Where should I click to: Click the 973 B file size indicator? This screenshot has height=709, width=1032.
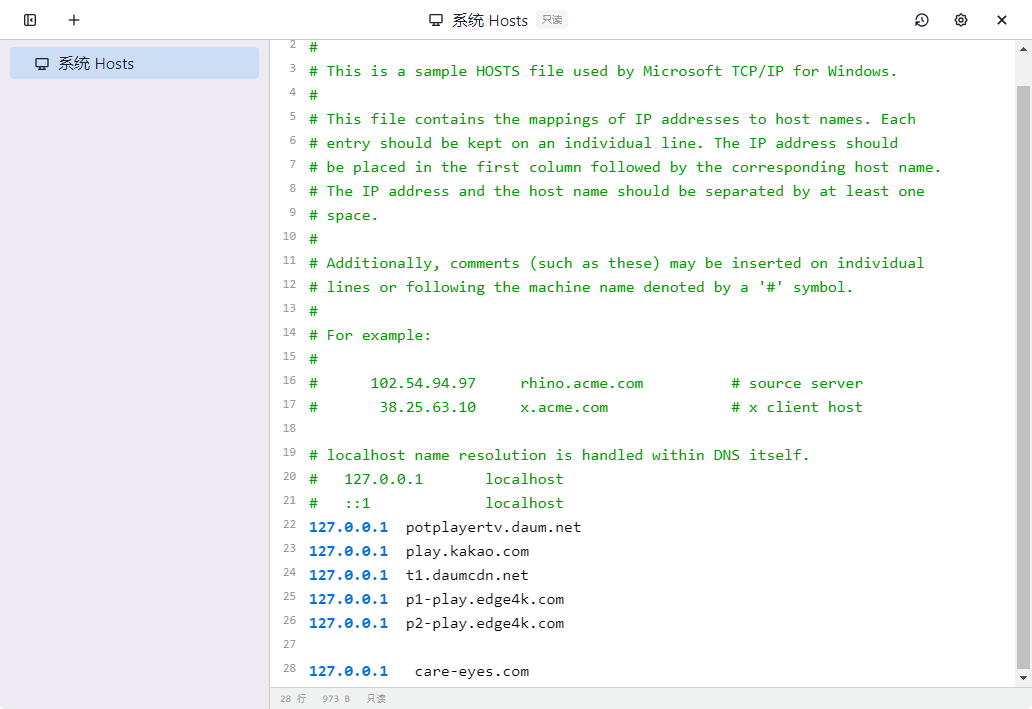[x=335, y=698]
